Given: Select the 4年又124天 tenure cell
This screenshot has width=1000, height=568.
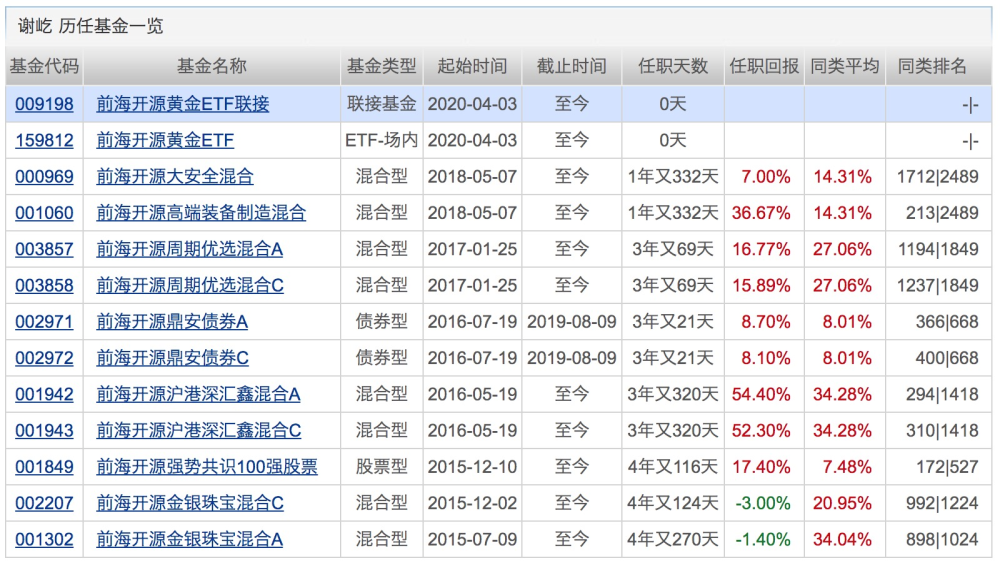Looking at the screenshot, I should coord(673,504).
